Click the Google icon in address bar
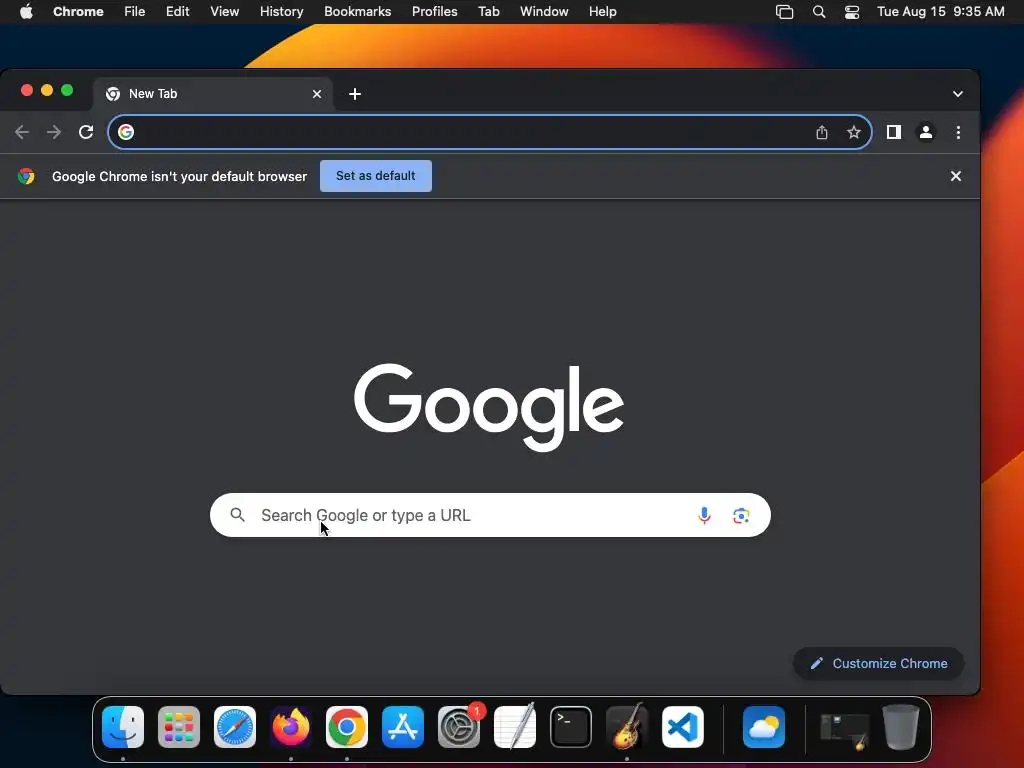Image resolution: width=1024 pixels, height=768 pixels. coord(126,133)
